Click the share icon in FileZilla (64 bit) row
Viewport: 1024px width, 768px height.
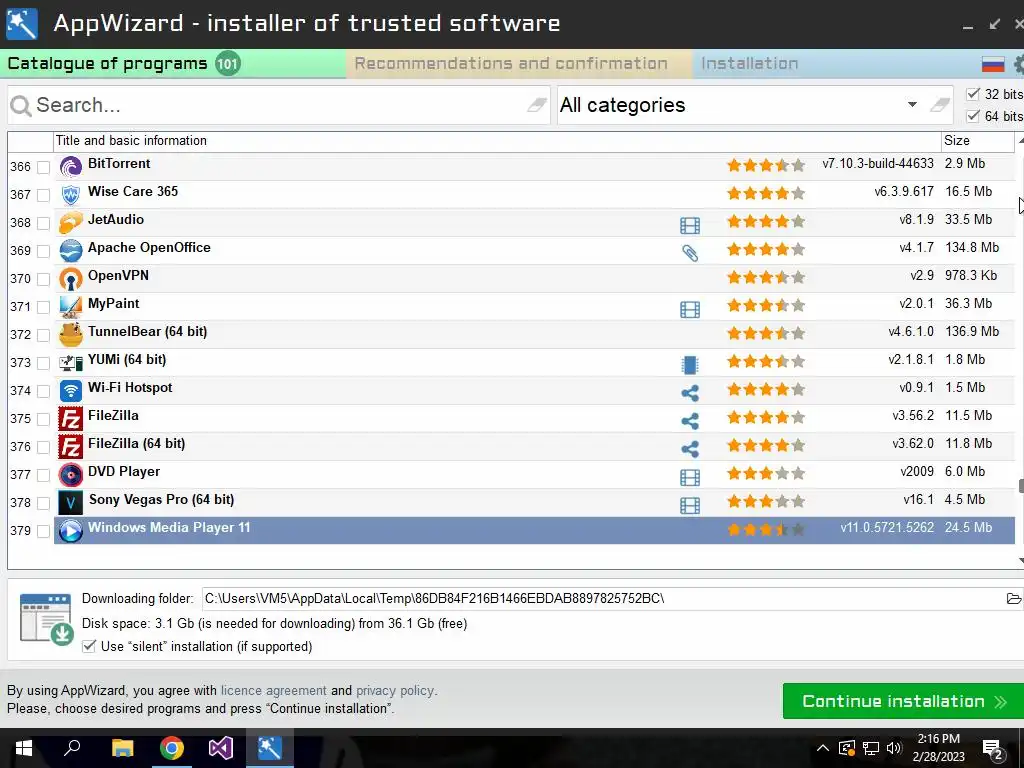pos(690,449)
